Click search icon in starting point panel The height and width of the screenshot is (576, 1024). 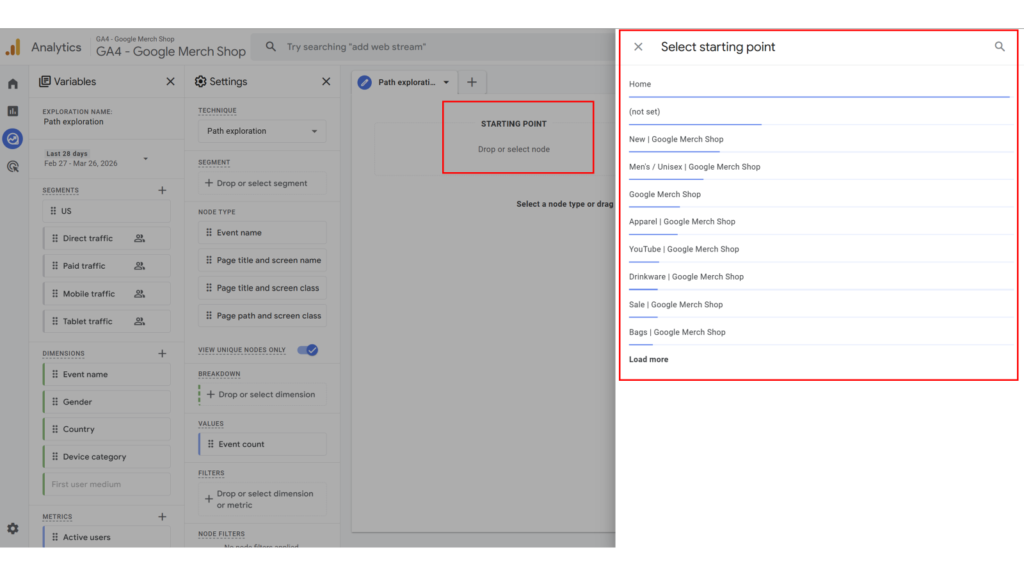pos(999,47)
